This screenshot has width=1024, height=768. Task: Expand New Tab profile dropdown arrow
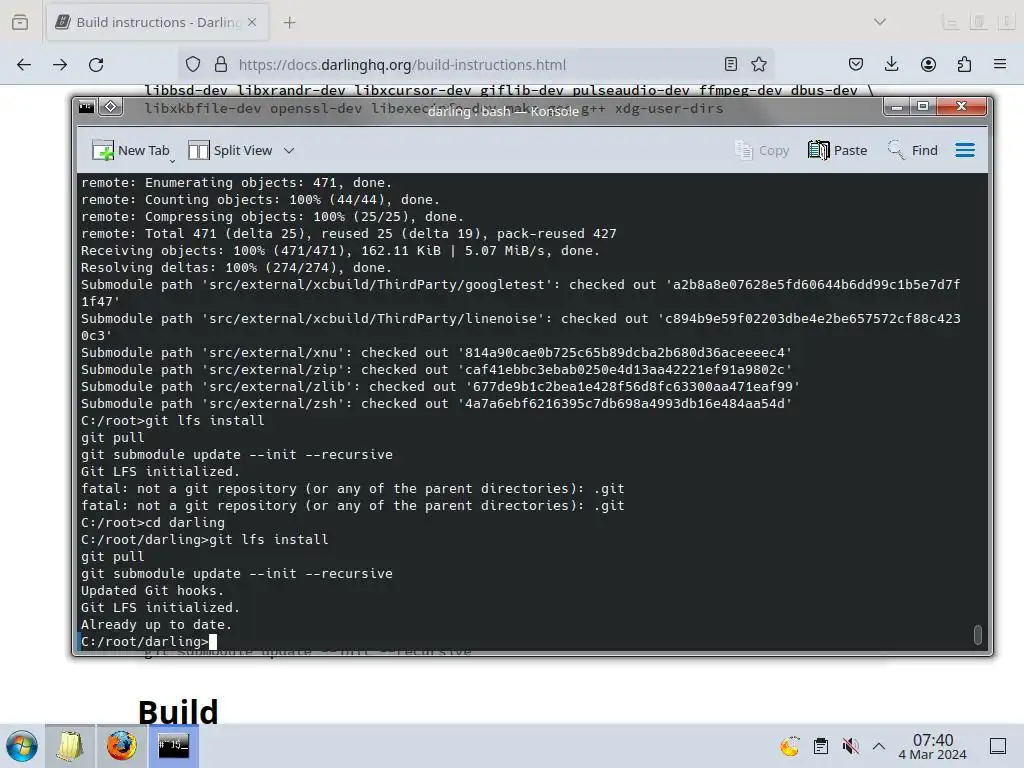172,161
